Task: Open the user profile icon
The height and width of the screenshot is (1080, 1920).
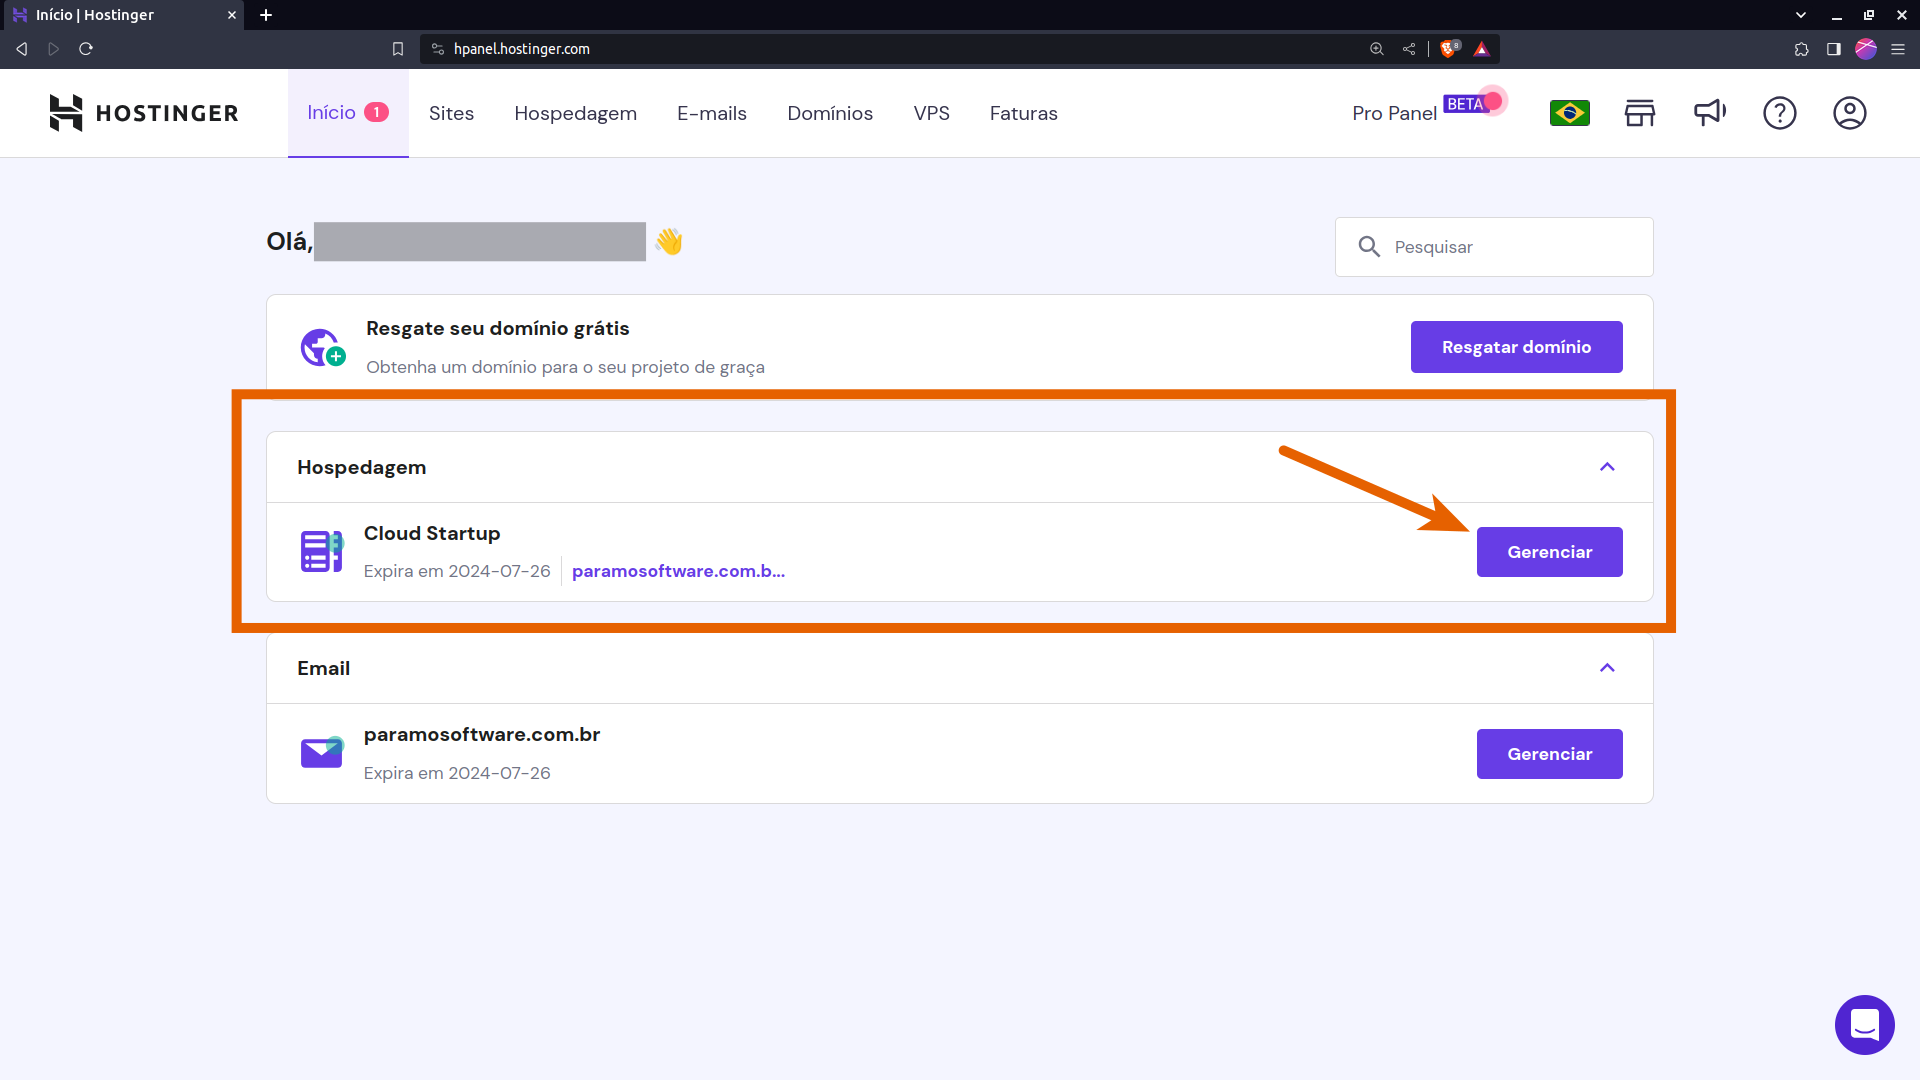Action: point(1849,113)
